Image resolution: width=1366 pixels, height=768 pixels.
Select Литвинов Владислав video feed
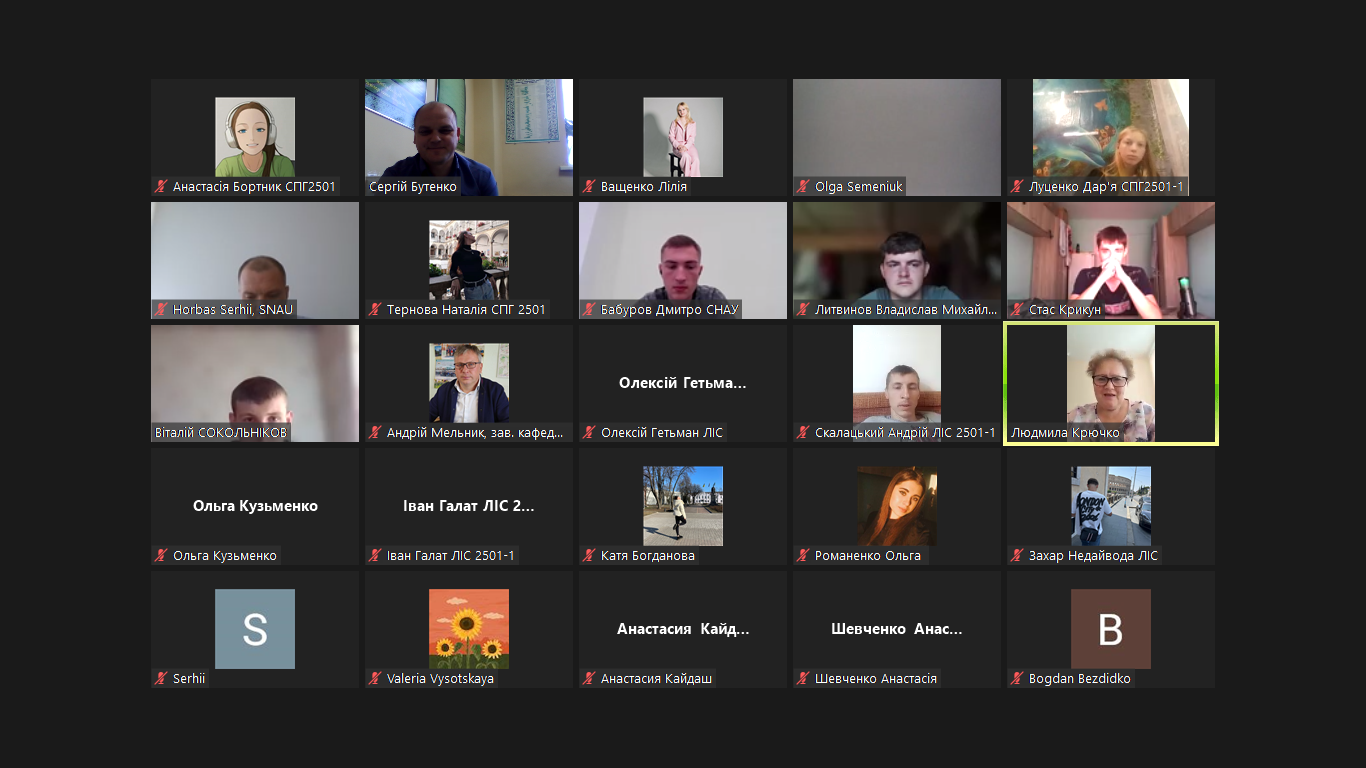(x=897, y=260)
